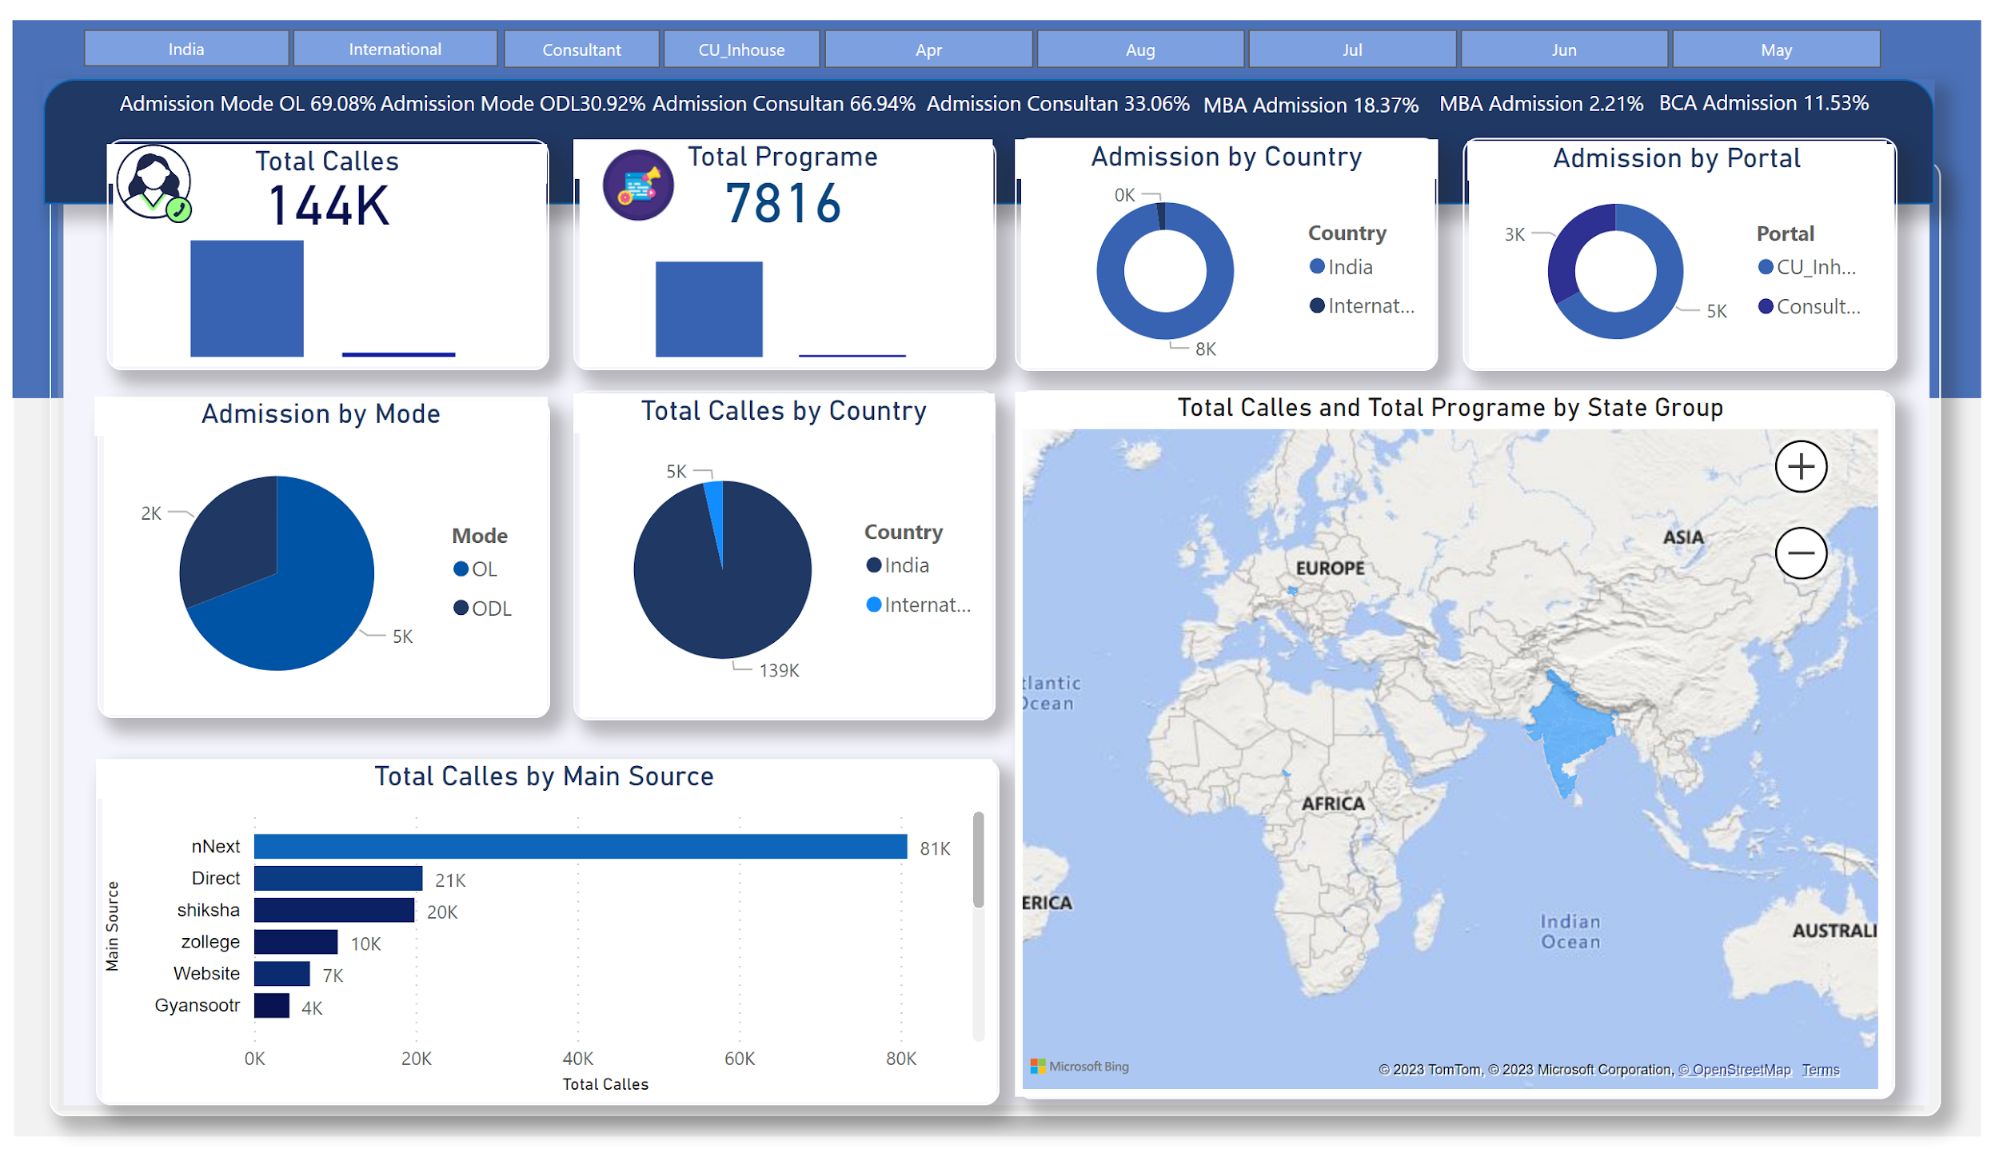The height and width of the screenshot is (1162, 1999).
Task: Click 'MBA Admission 18.37%' text
Action: pyautogui.click(x=1311, y=105)
